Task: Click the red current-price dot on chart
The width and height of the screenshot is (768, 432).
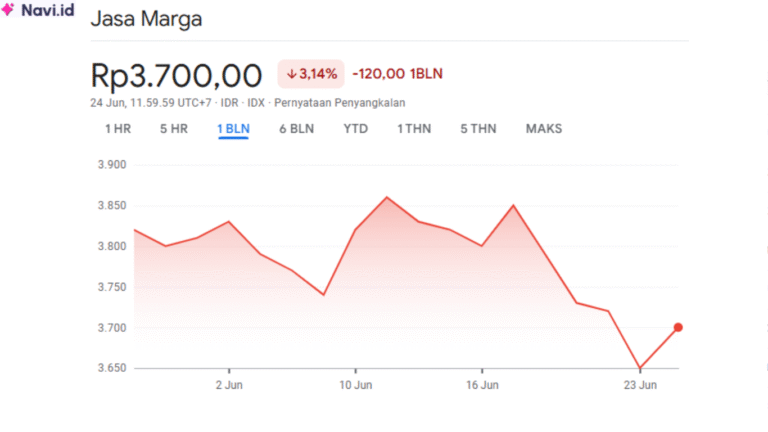Action: point(678,327)
